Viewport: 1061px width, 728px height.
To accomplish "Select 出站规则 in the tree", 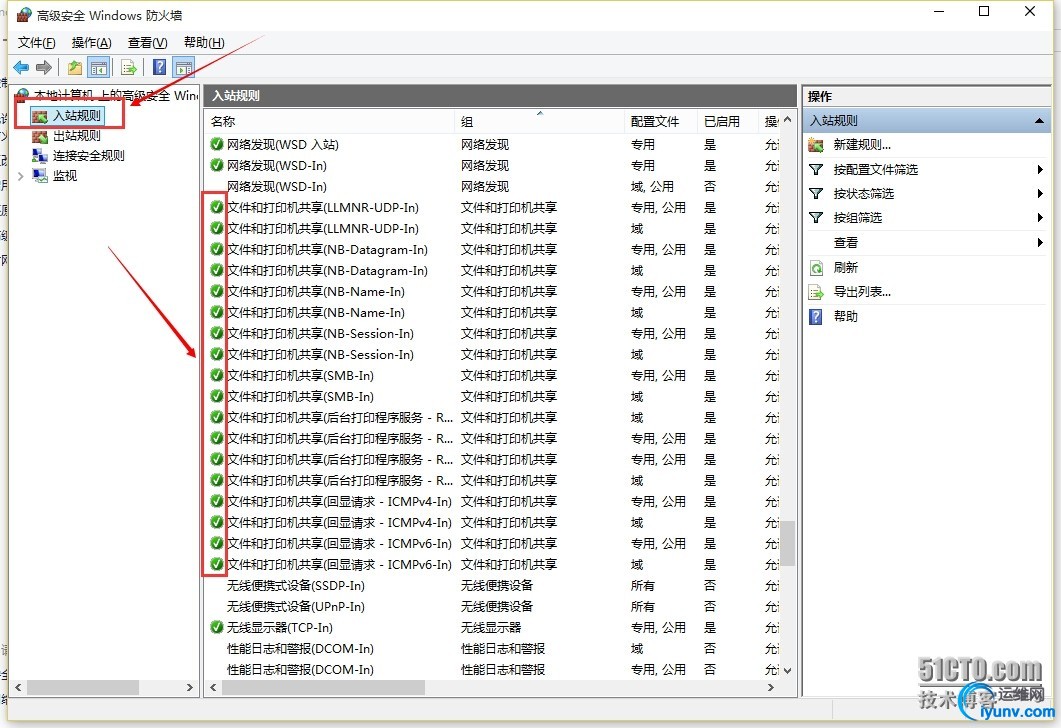I will [76, 135].
